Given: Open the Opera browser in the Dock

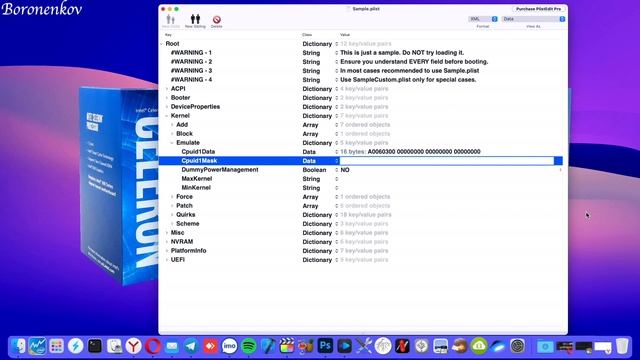Looking at the screenshot, I should [153, 347].
